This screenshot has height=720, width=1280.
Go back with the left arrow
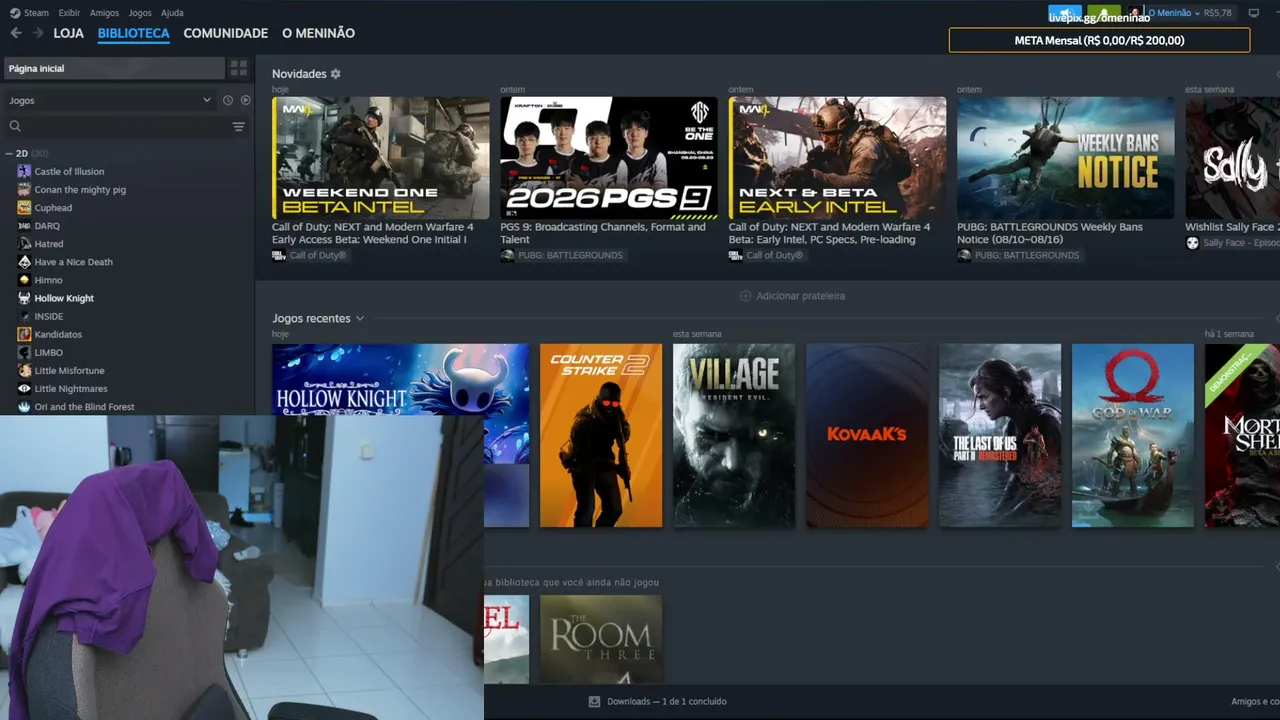point(15,33)
